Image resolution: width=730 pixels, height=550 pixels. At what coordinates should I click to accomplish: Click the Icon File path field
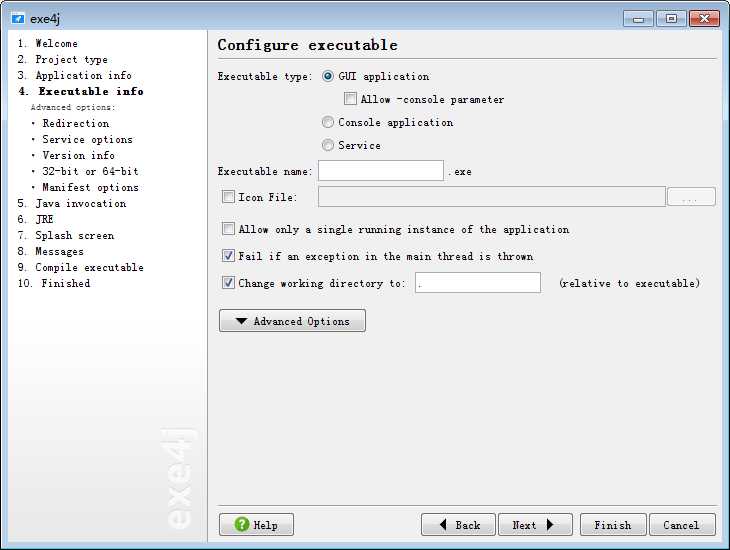click(492, 197)
